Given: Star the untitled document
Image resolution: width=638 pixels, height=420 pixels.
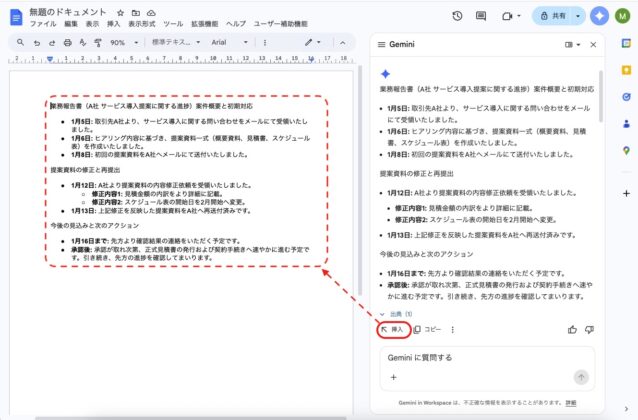Looking at the screenshot, I should [x=120, y=13].
